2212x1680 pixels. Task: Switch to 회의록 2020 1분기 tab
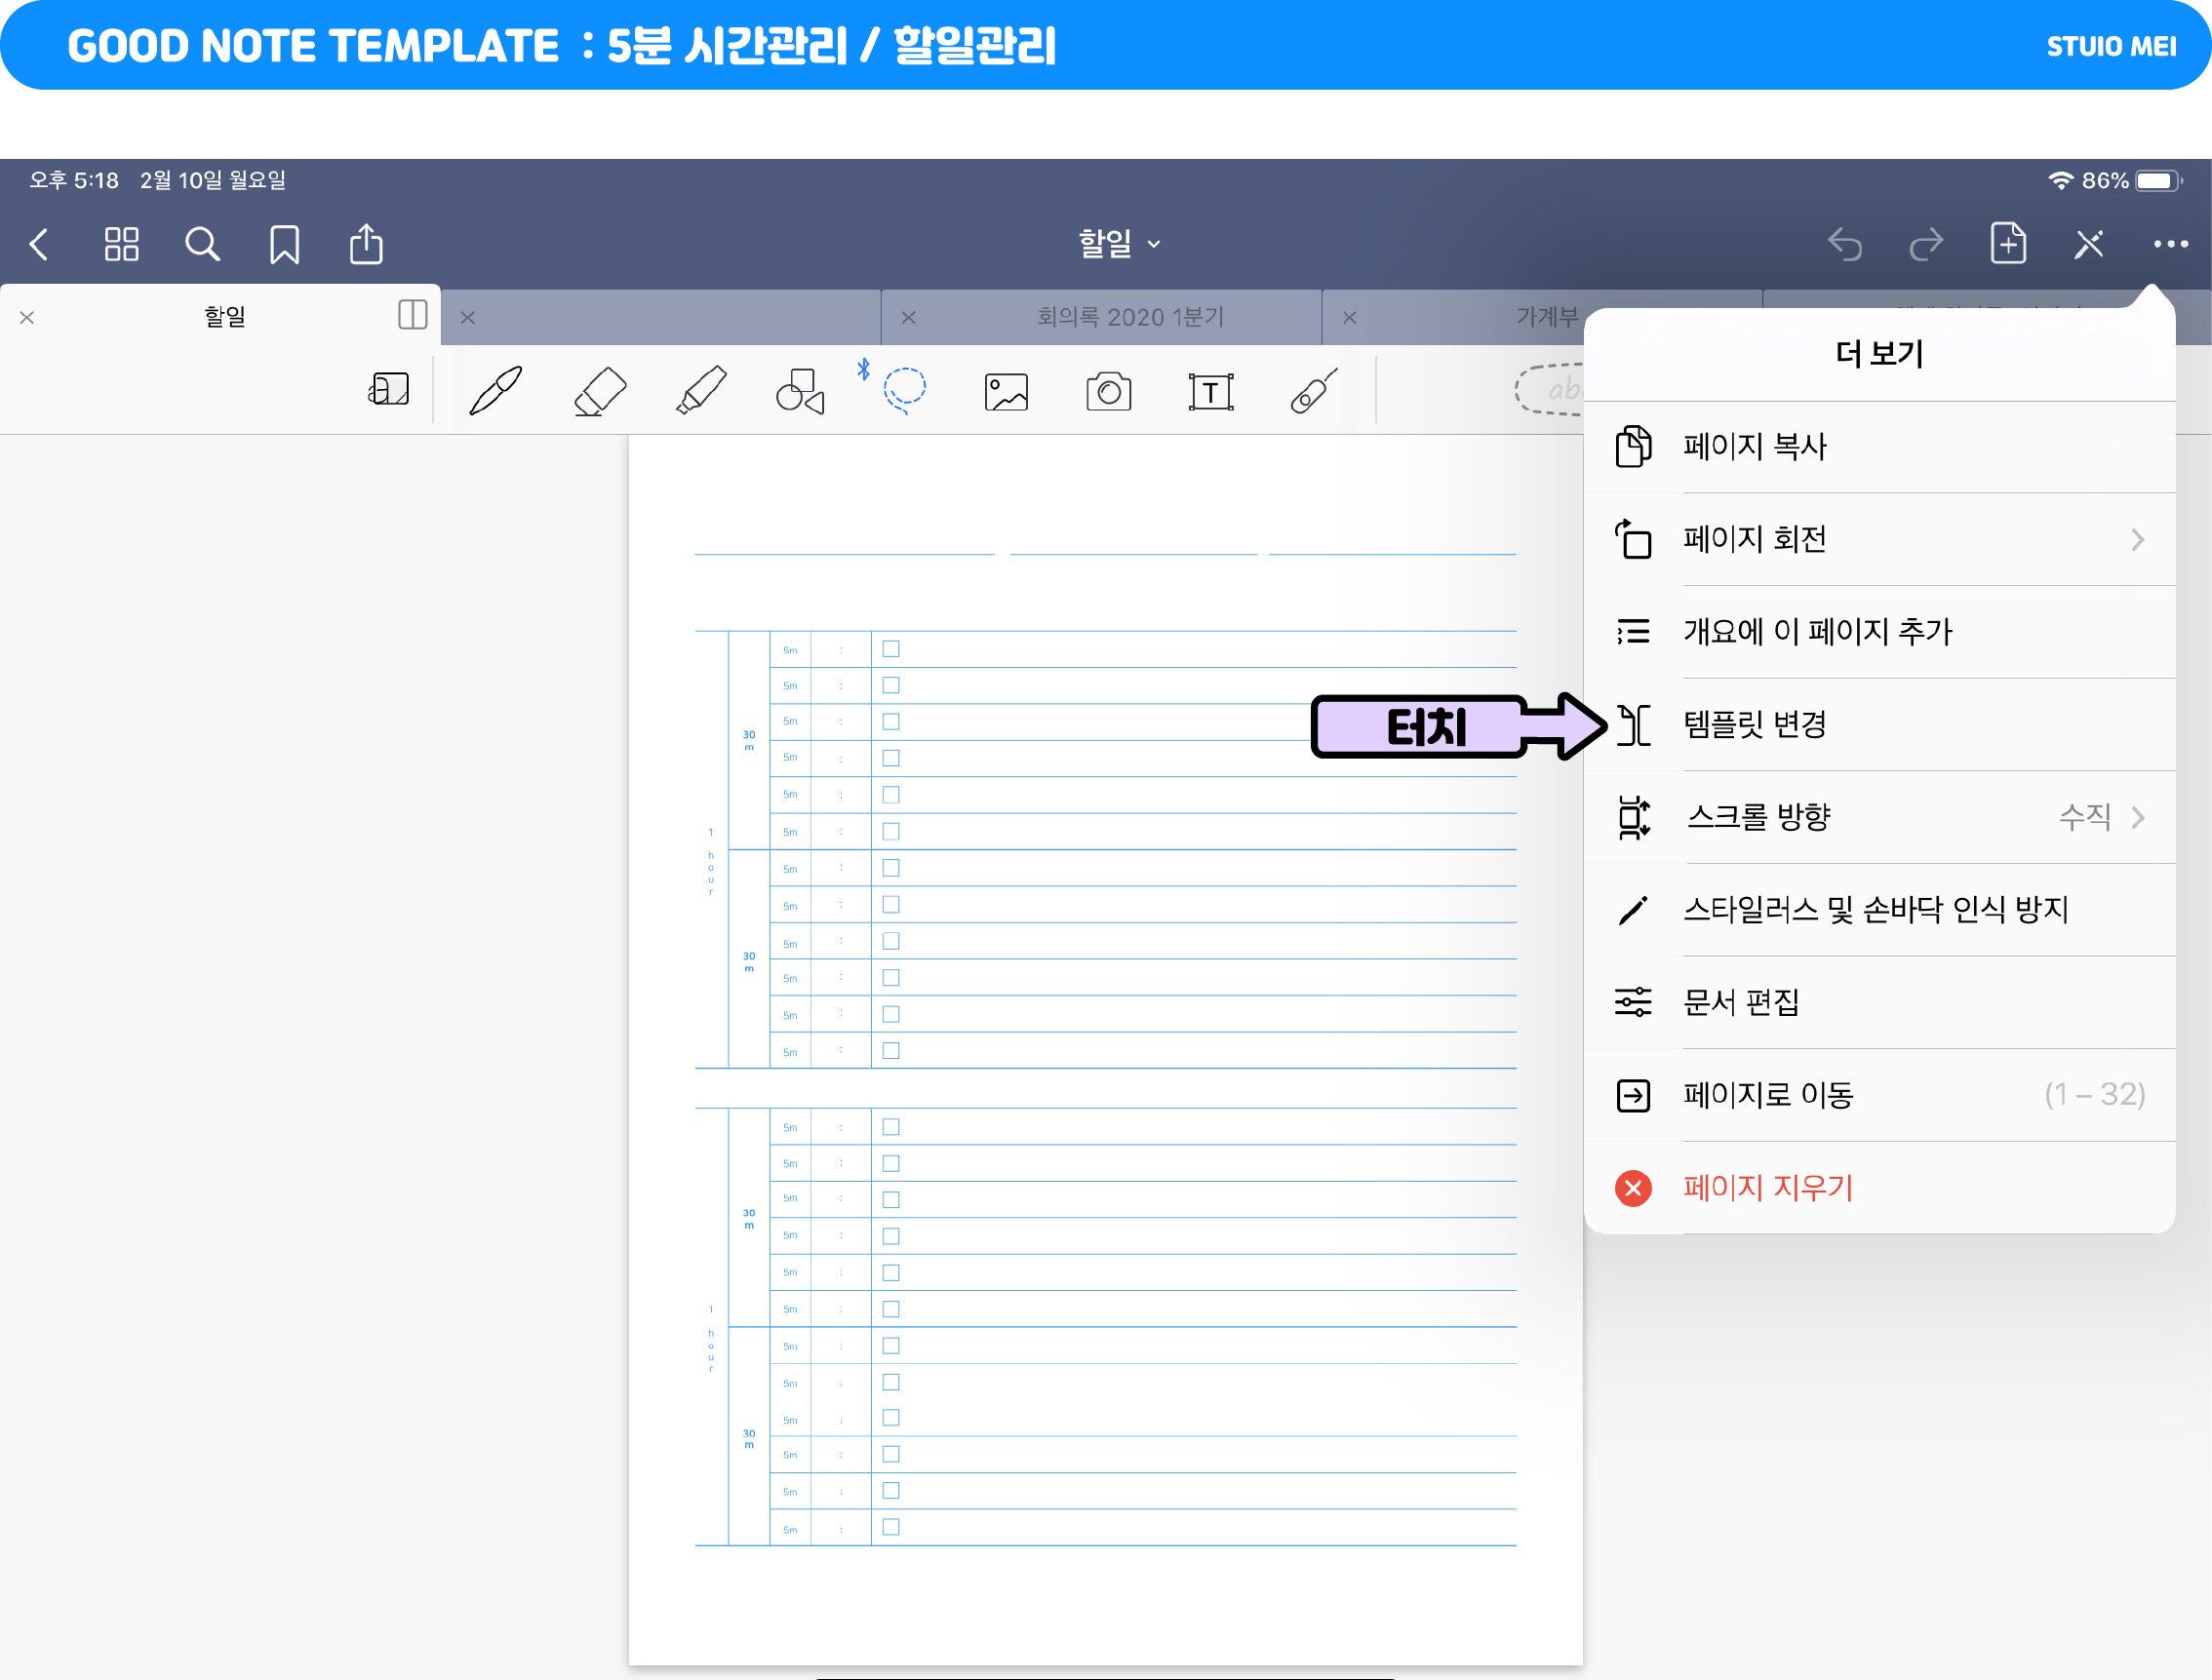tap(1130, 317)
